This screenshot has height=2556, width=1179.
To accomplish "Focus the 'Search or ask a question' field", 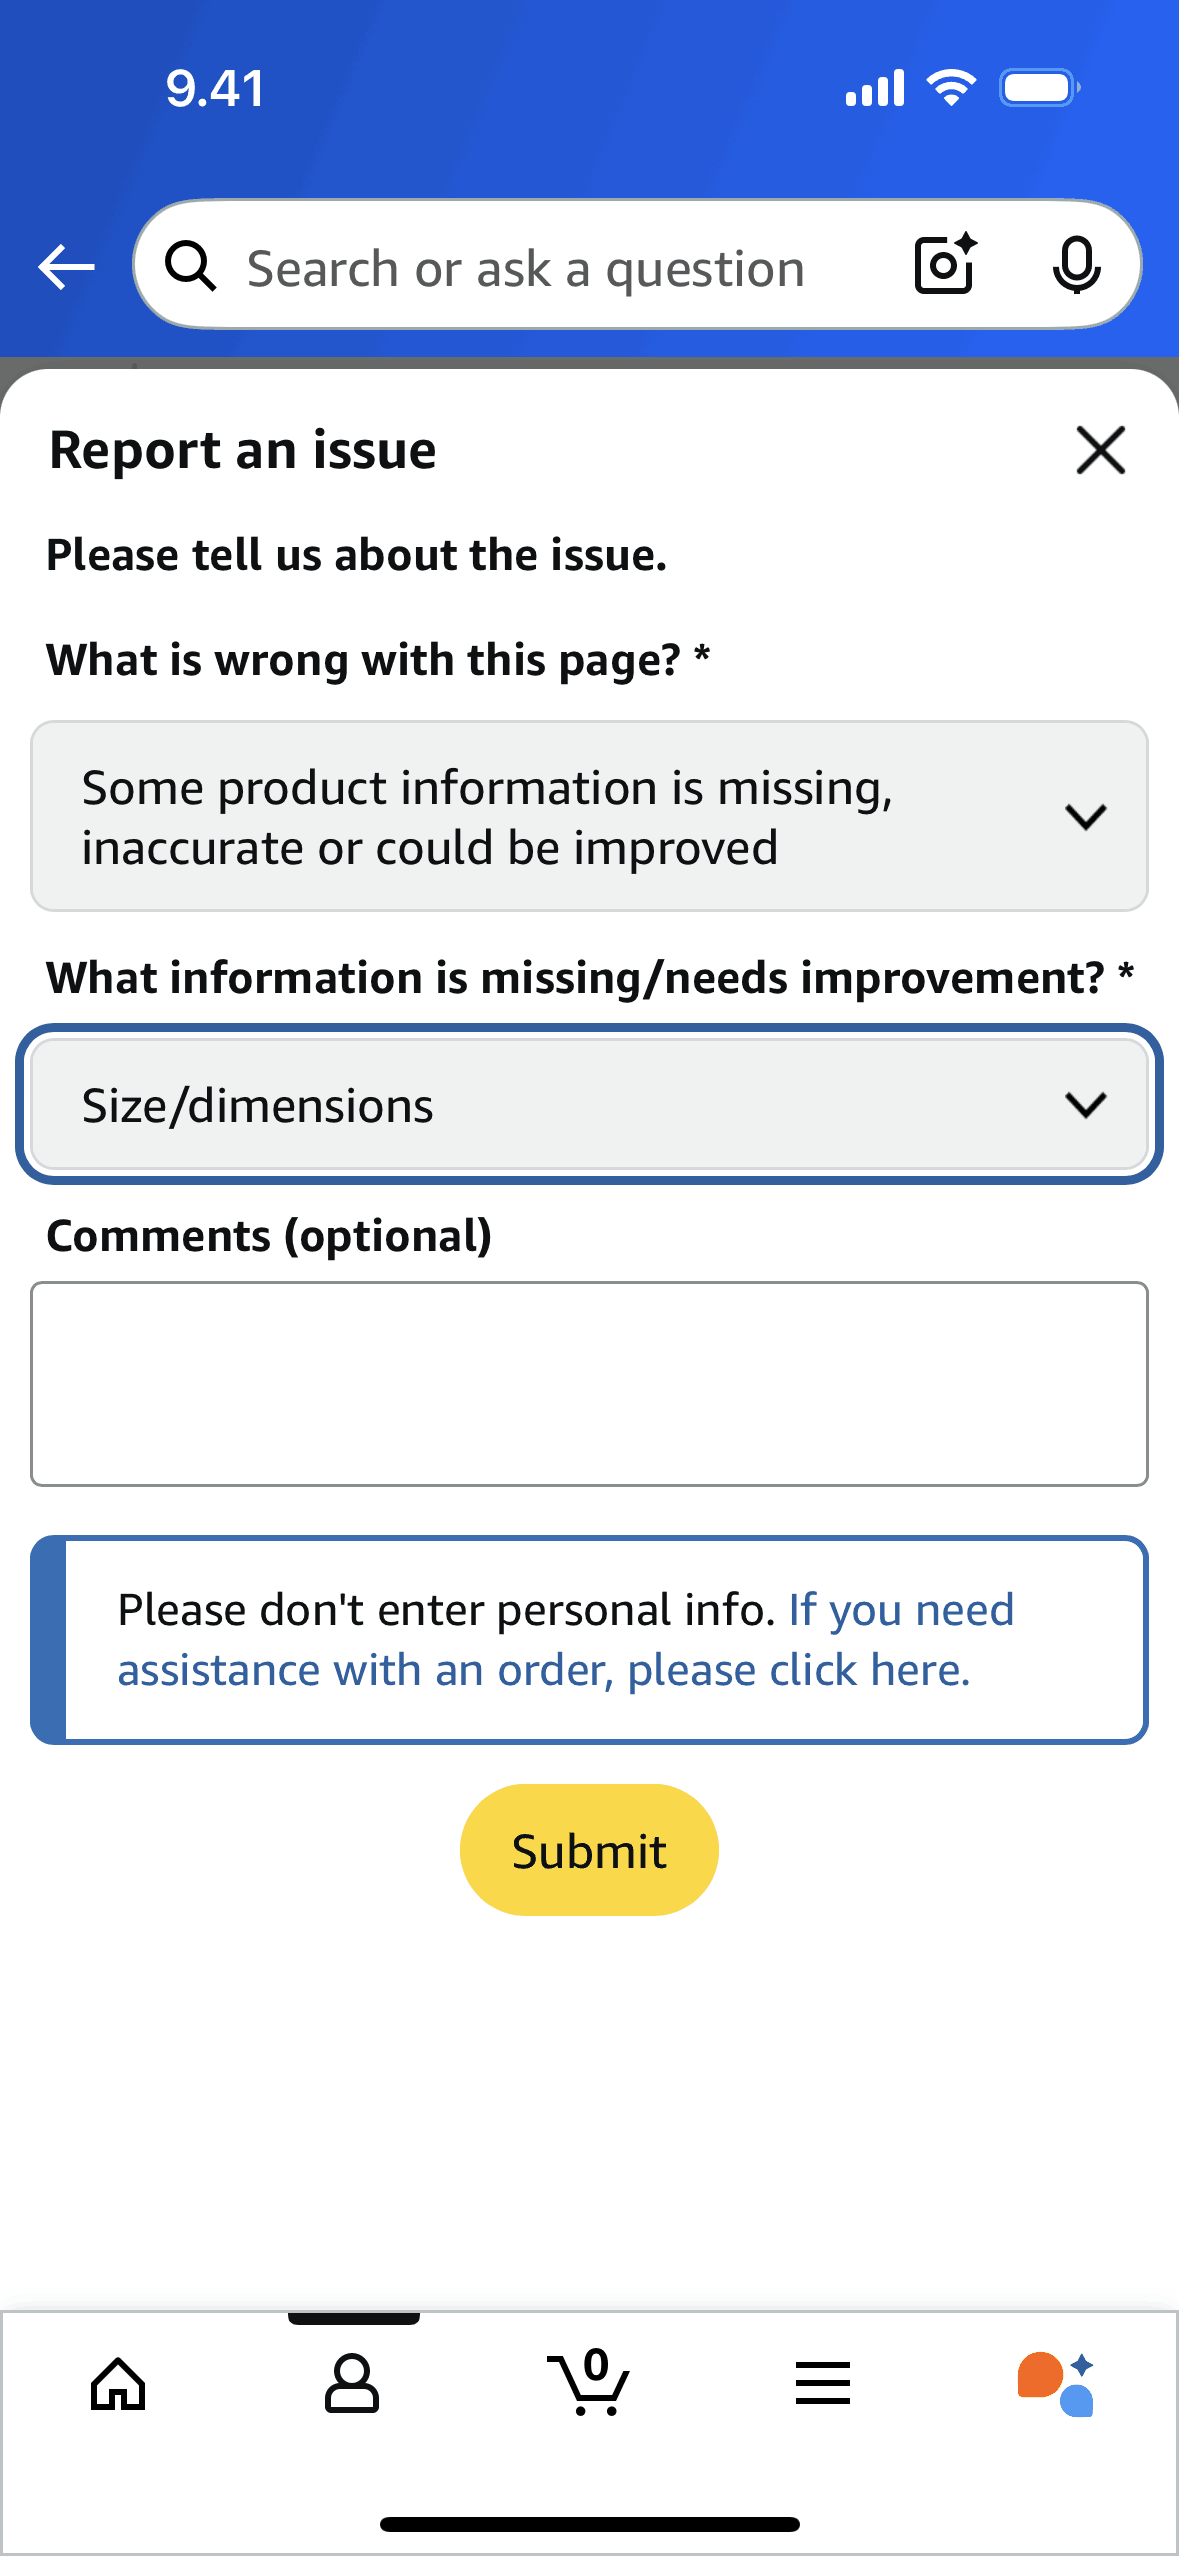I will (x=526, y=268).
